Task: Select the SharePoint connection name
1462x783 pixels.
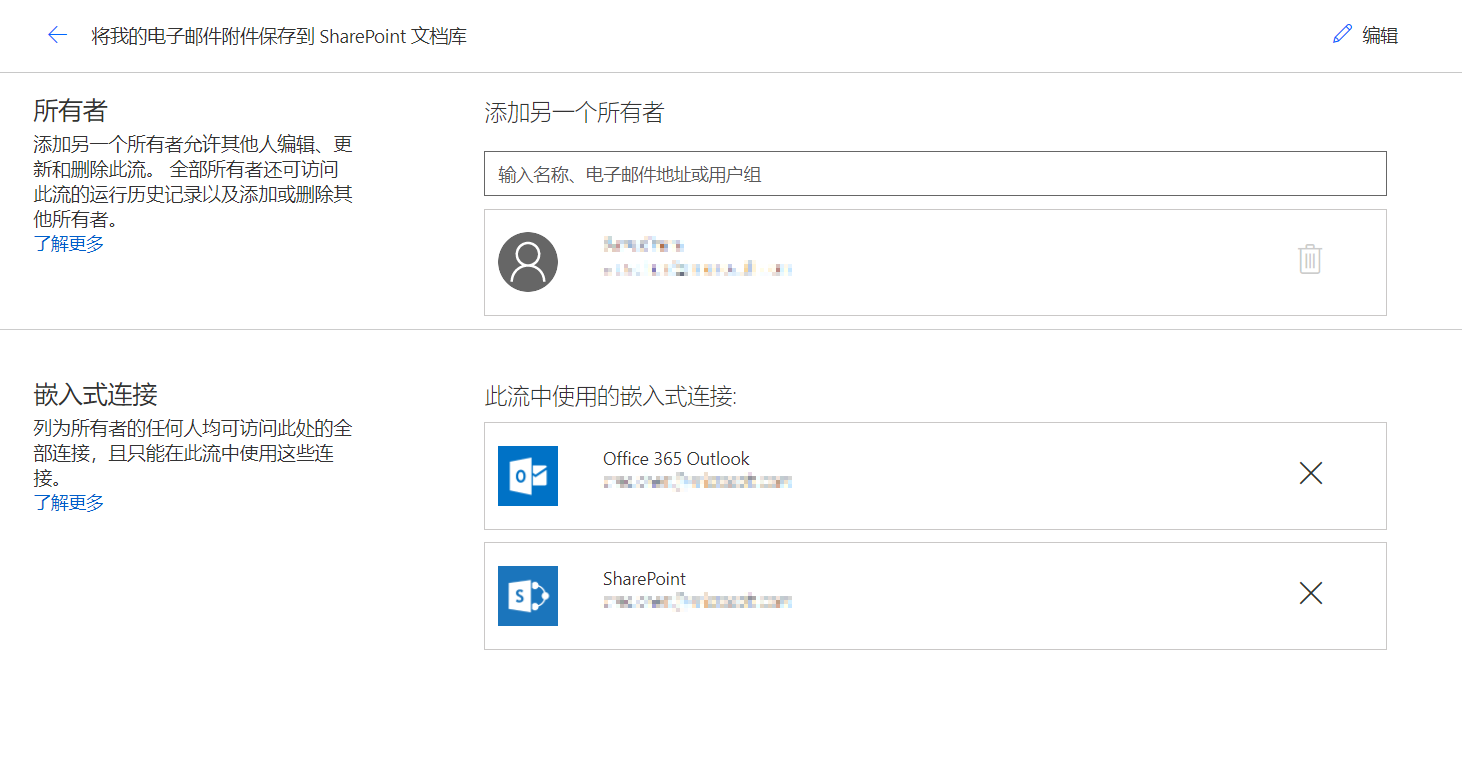Action: 644,579
